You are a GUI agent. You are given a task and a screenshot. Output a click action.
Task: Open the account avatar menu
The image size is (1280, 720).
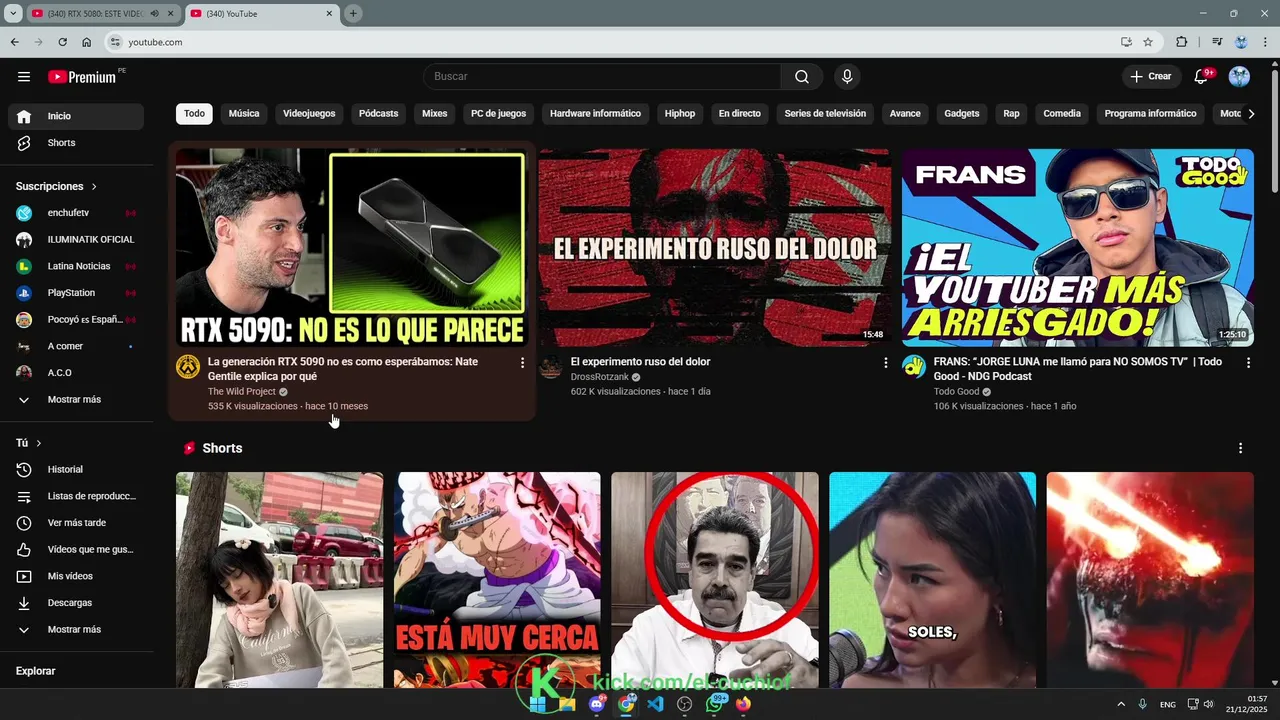1239,76
